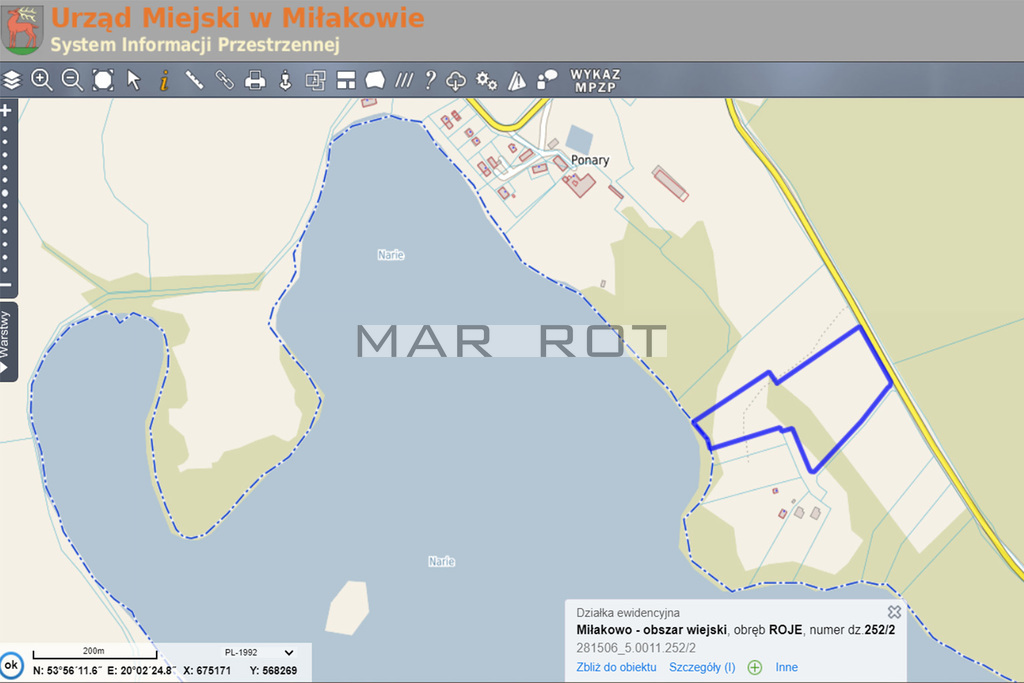Image resolution: width=1024 pixels, height=683 pixels.
Task: Open the help question mark icon
Action: (430, 80)
